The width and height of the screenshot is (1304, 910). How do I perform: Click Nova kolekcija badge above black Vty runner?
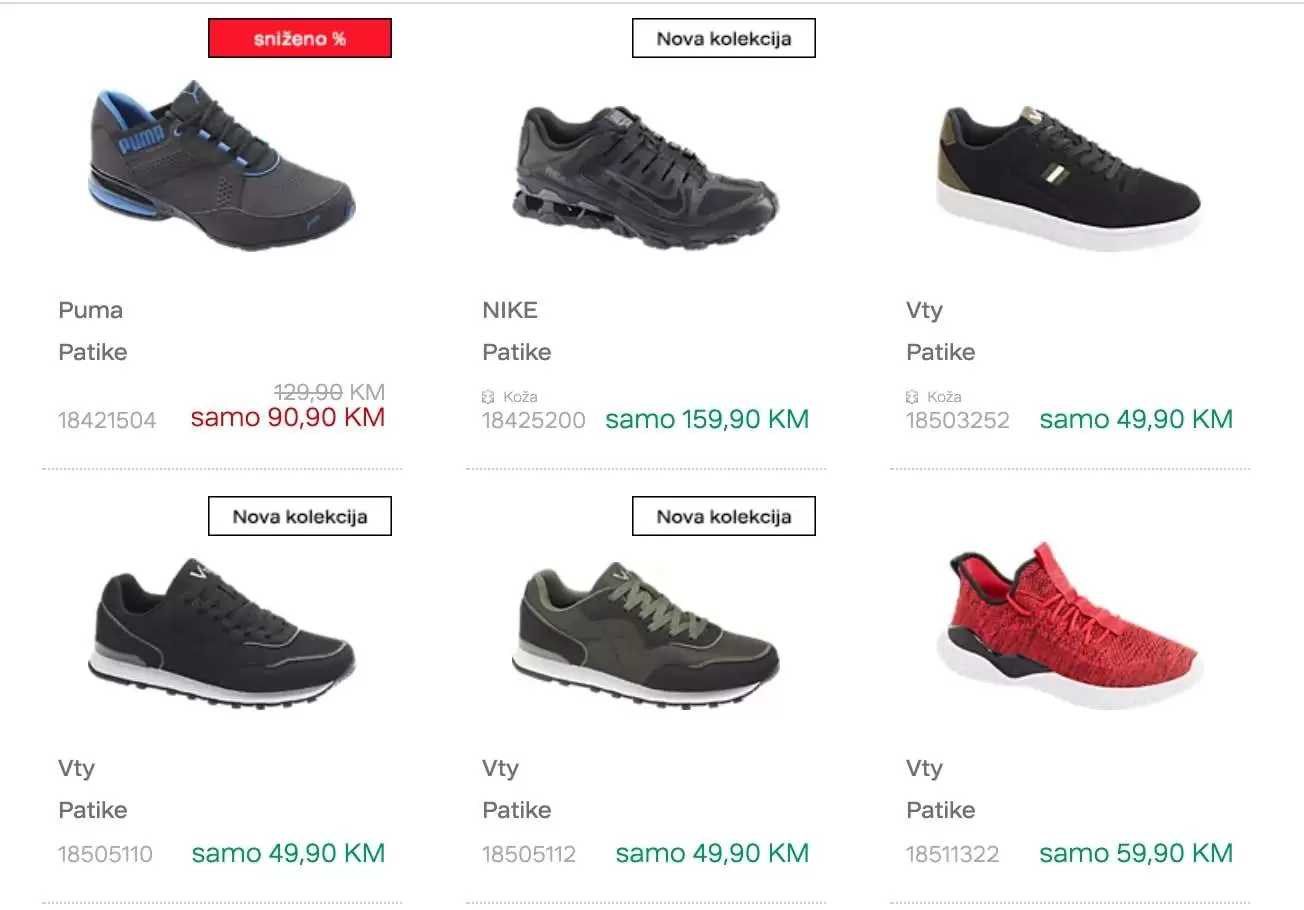pos(300,516)
